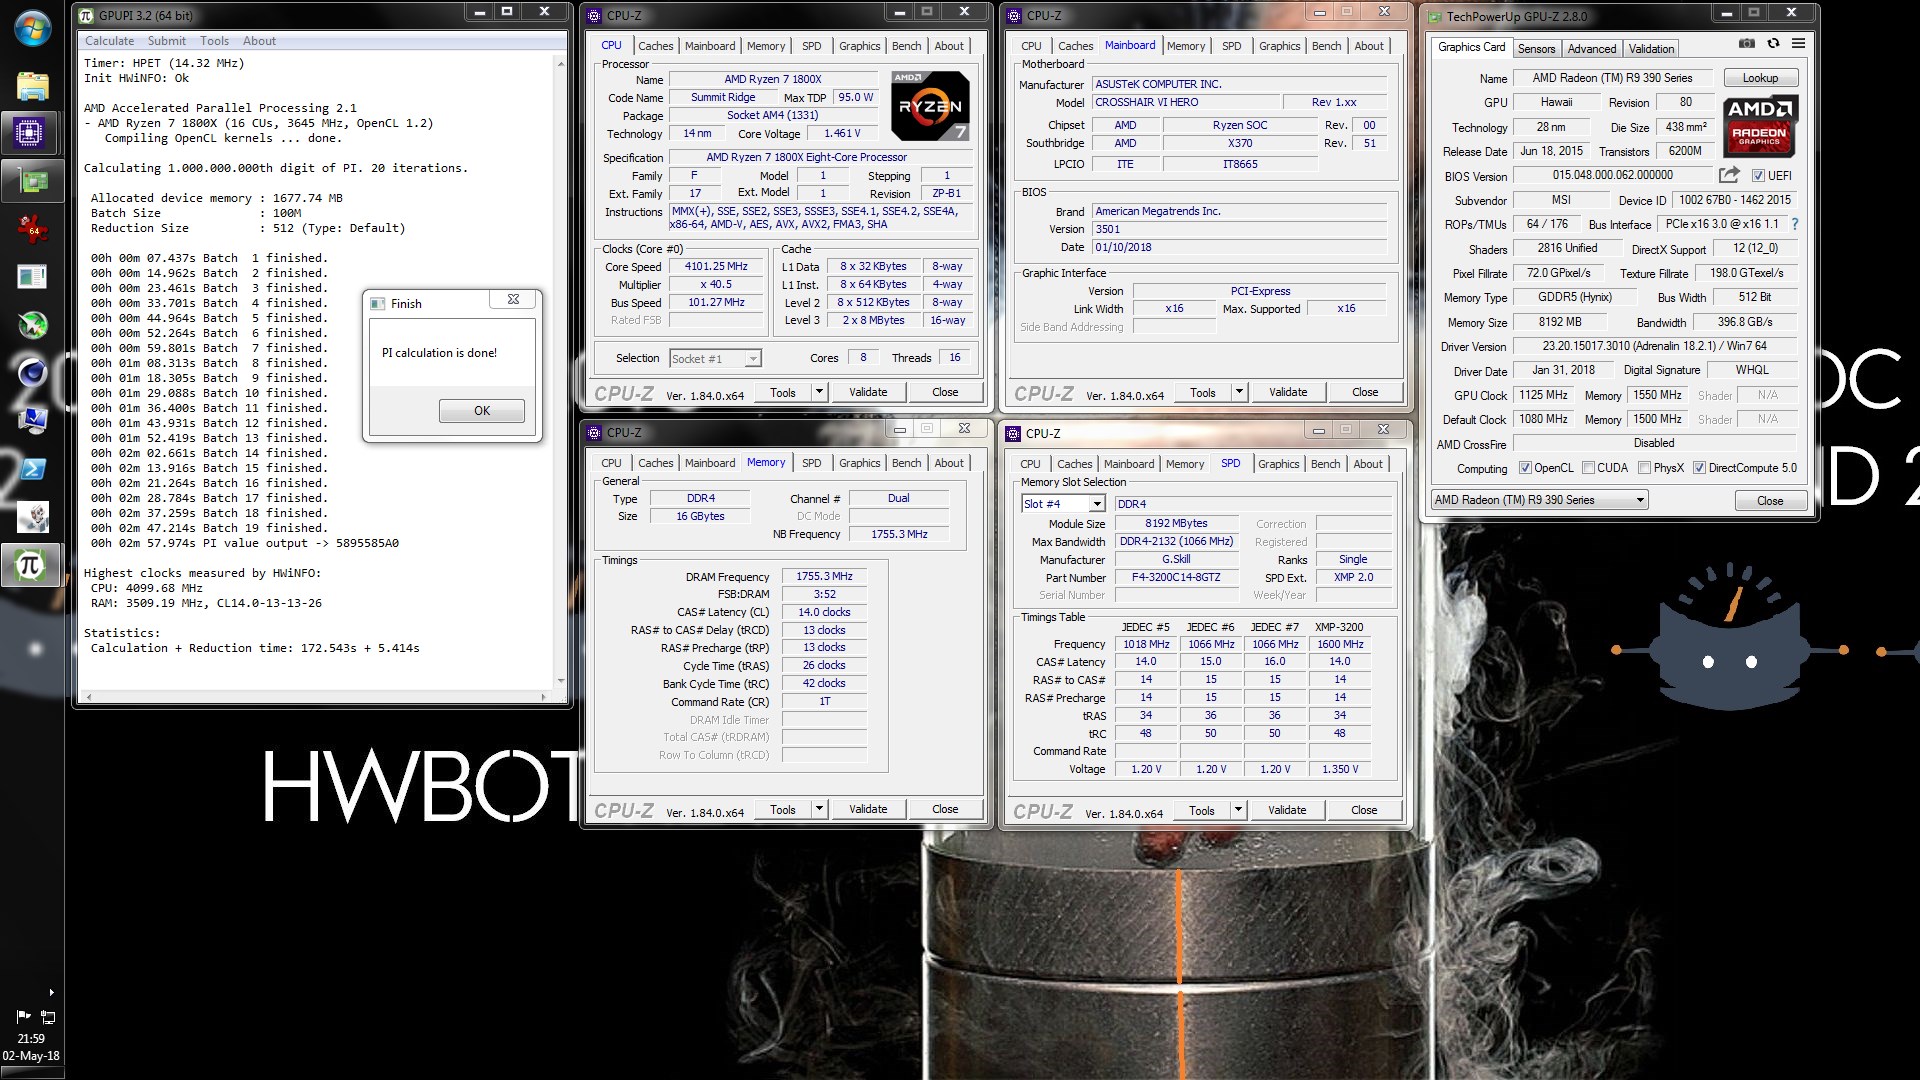Open the Calculate menu in GPUPI
The width and height of the screenshot is (1920, 1080).
(x=109, y=41)
